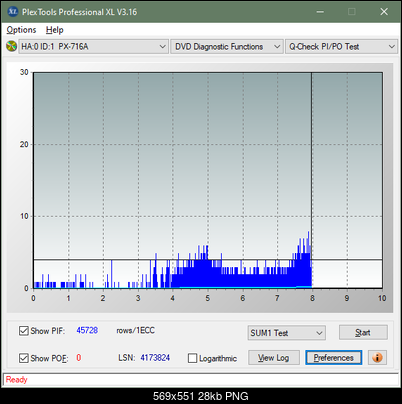Close the PlexTools Professional XL window
This screenshot has width=402, height=404.
384,12
